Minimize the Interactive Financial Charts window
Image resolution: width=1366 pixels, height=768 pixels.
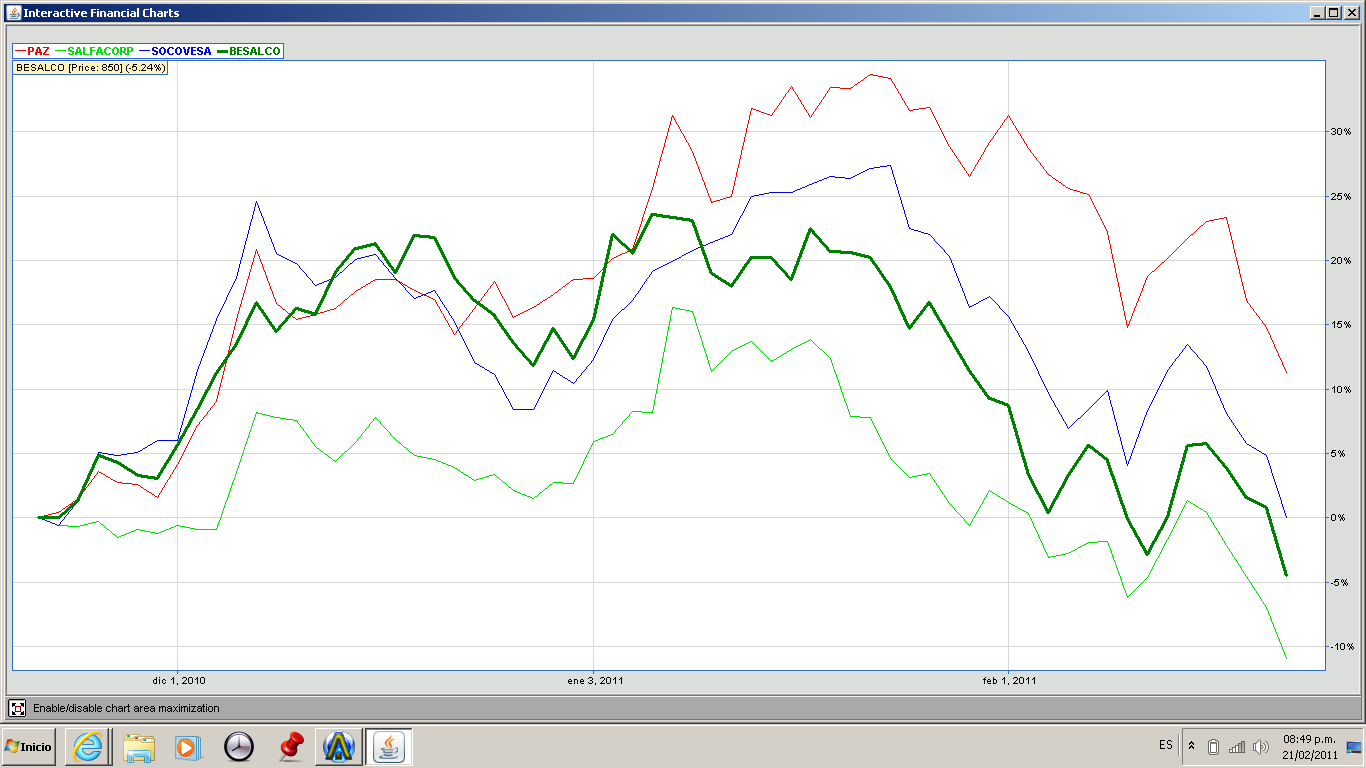point(1317,13)
